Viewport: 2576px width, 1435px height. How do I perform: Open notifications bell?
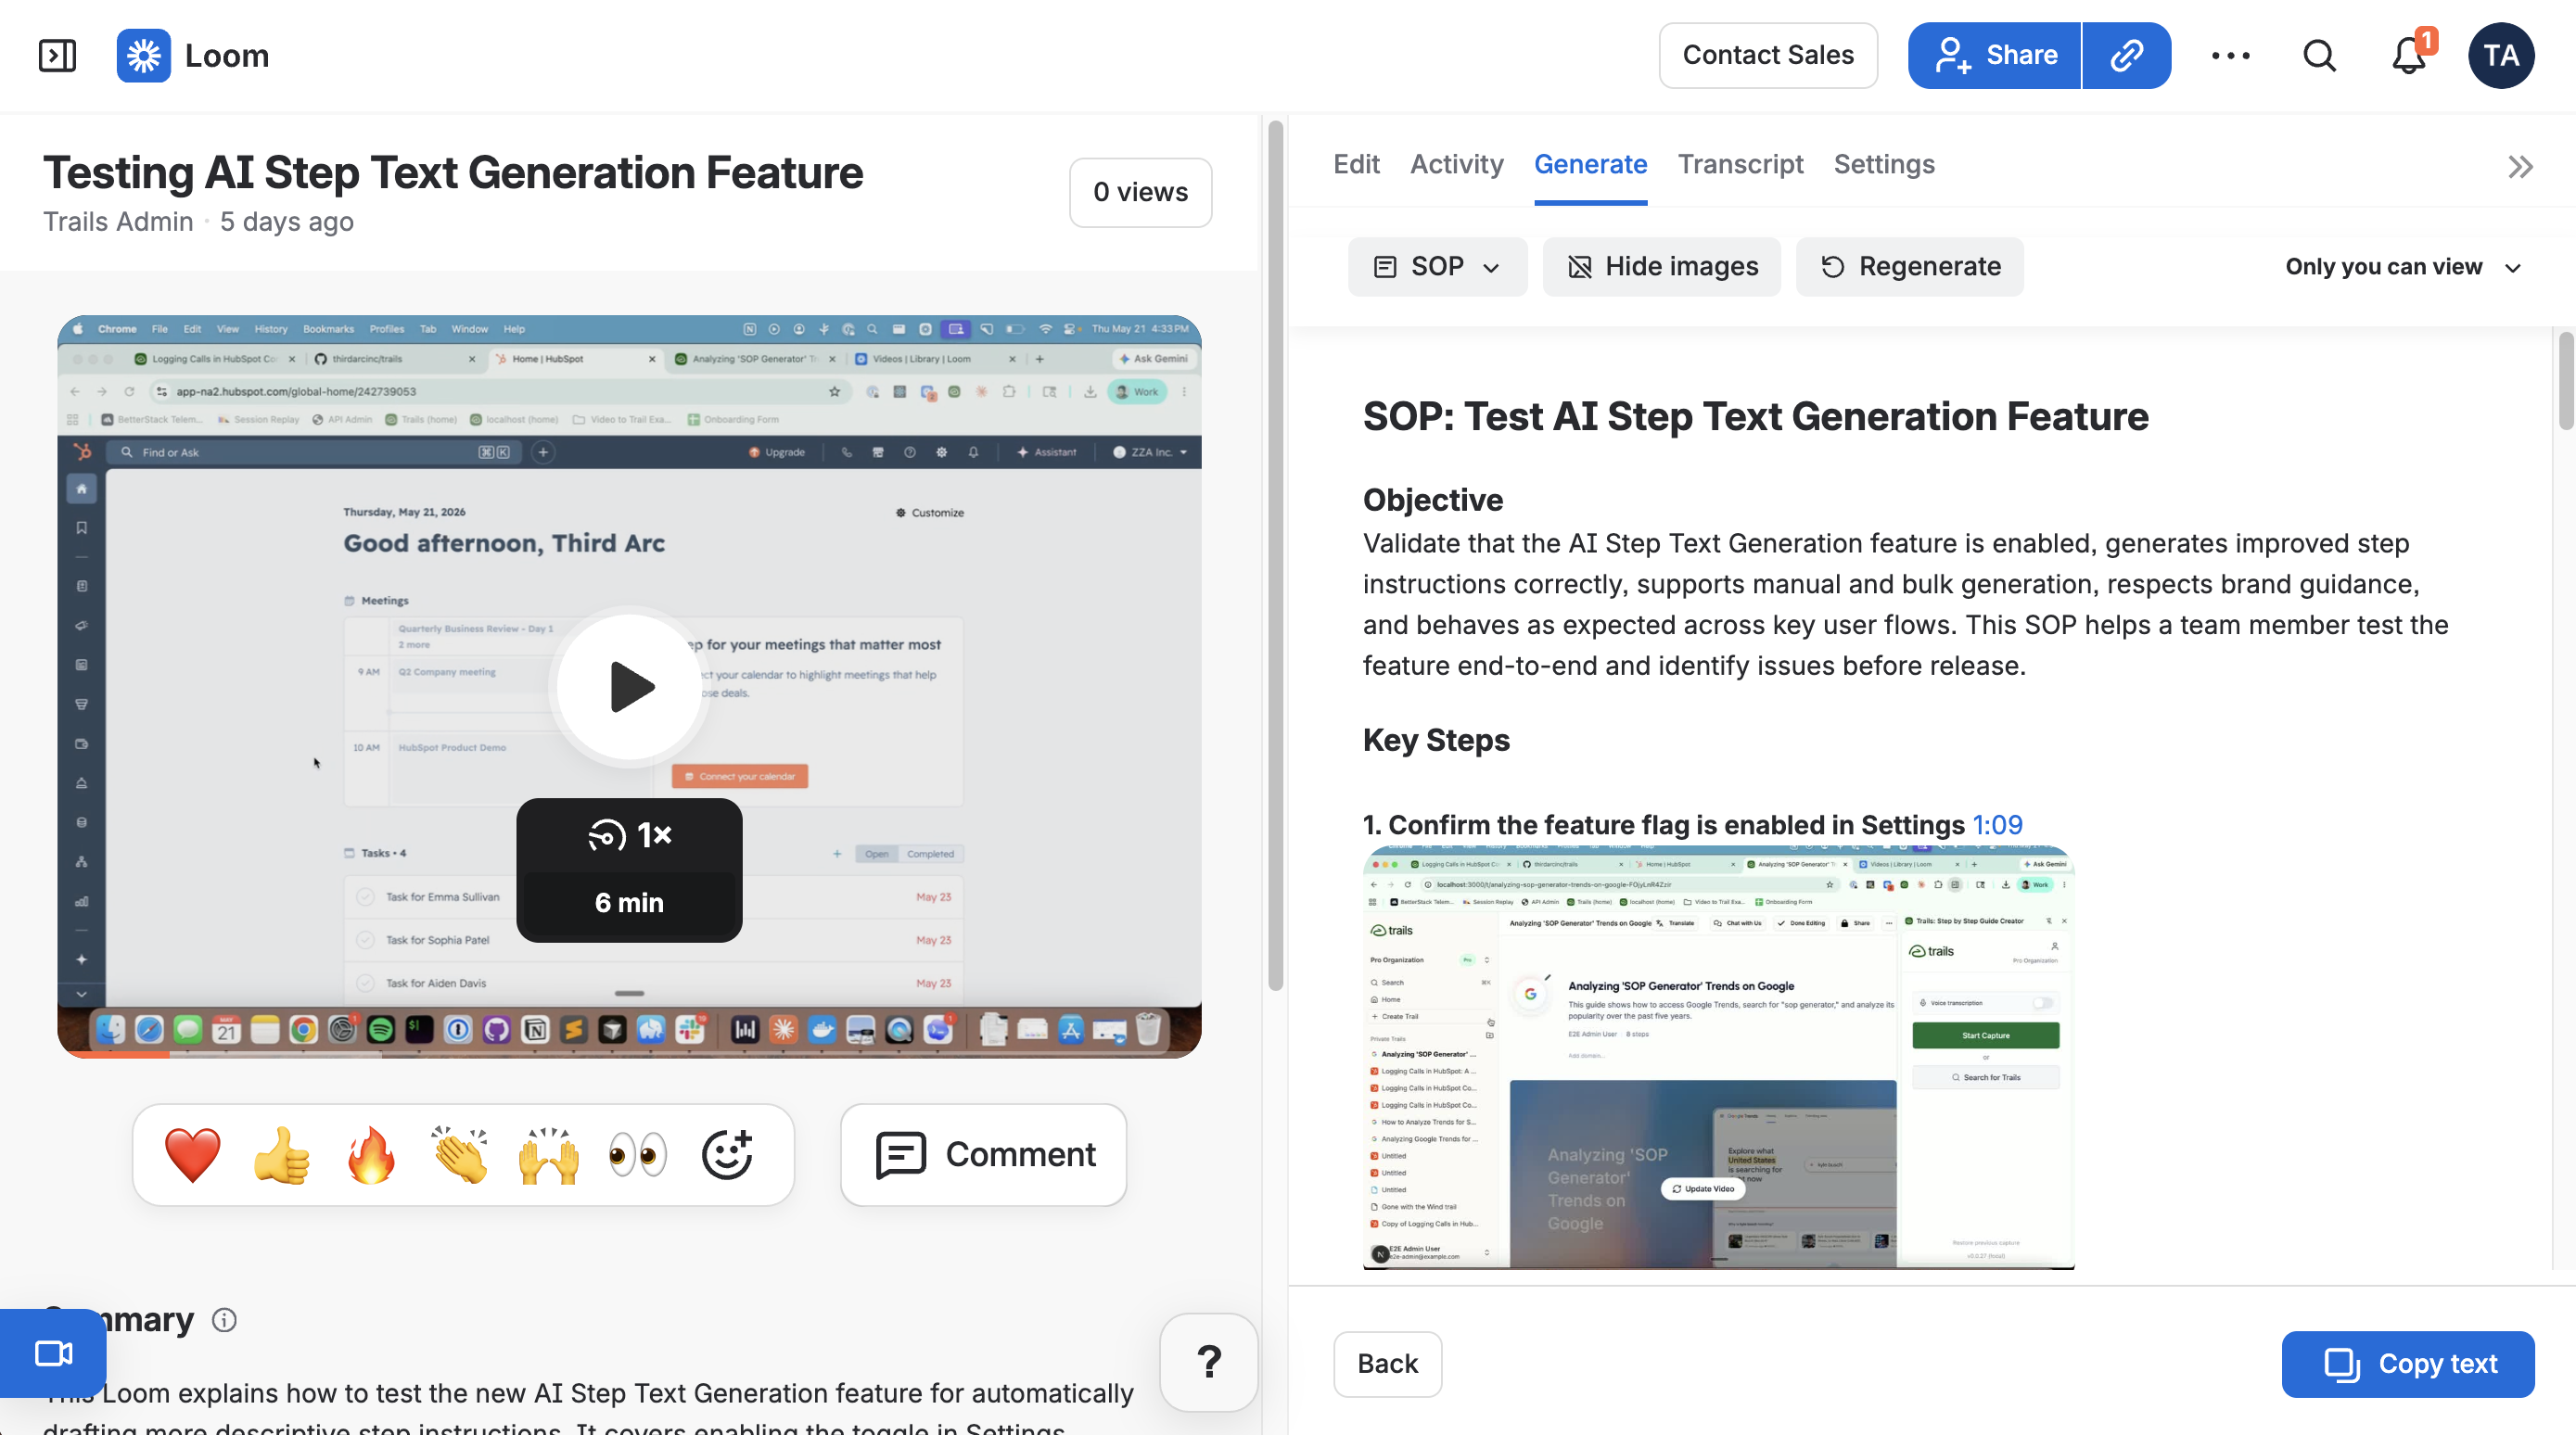pyautogui.click(x=2410, y=55)
